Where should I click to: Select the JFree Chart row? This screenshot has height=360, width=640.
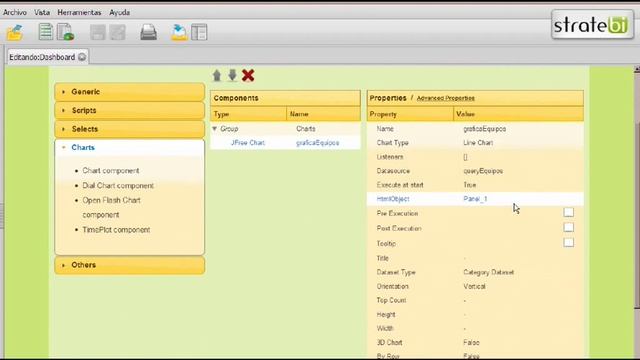click(x=285, y=143)
